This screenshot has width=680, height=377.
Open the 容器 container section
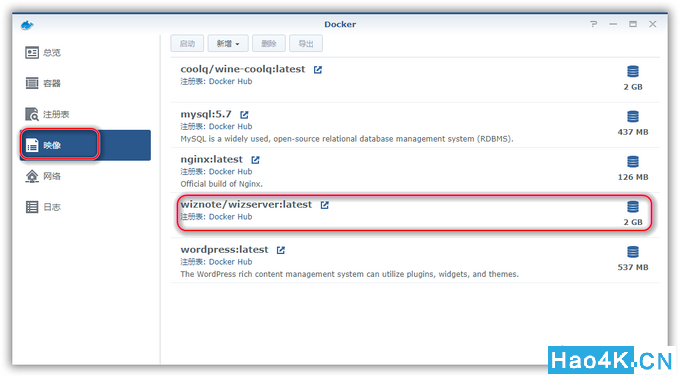85,83
